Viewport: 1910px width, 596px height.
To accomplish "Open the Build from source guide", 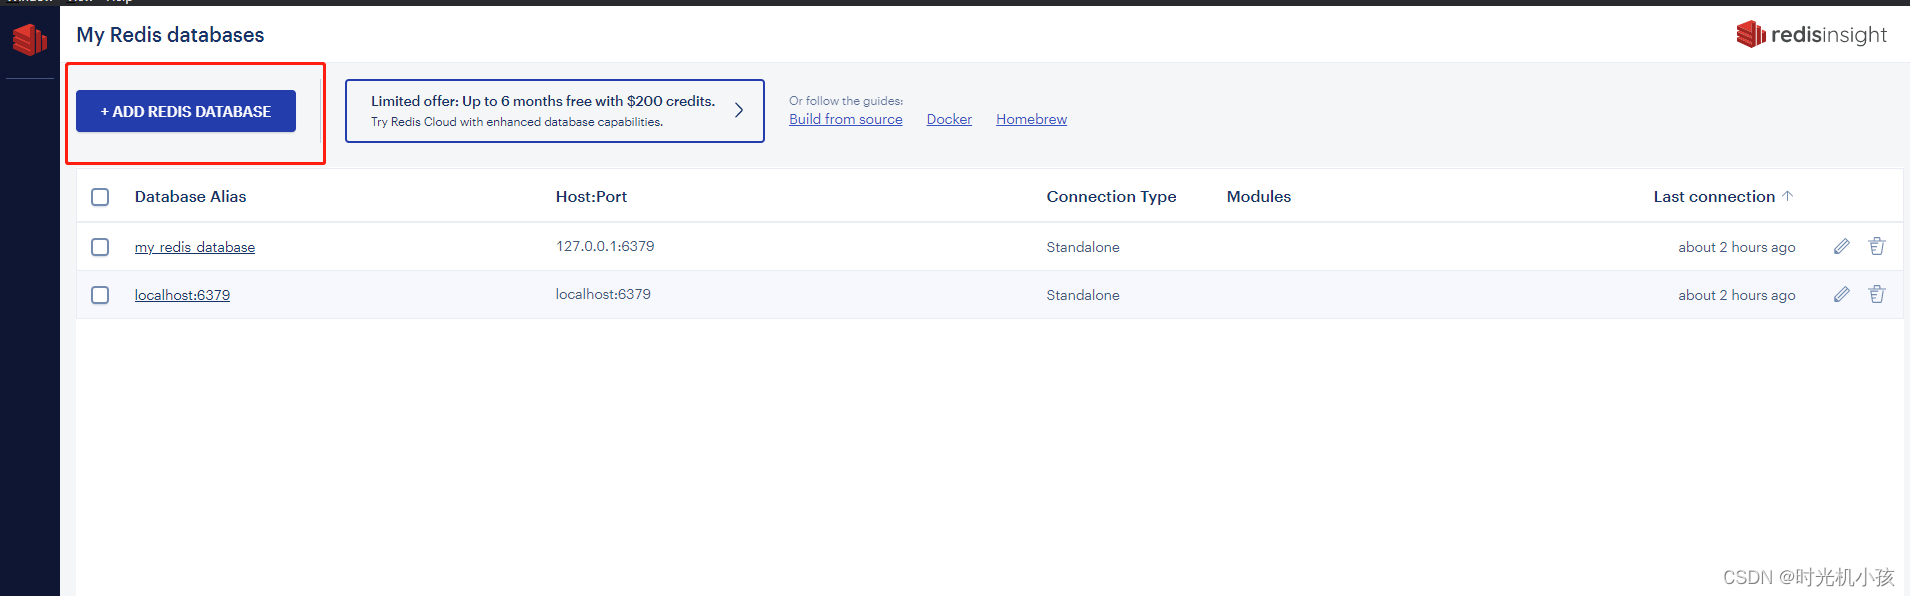I will pos(846,119).
